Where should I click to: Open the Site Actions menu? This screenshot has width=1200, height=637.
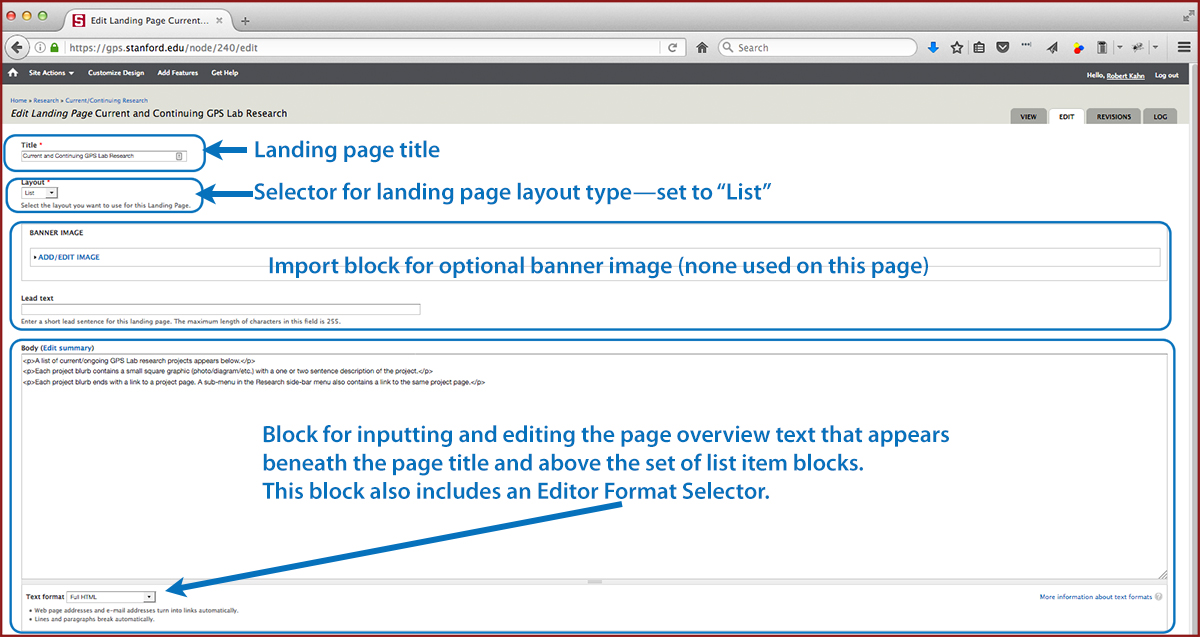[x=51, y=73]
